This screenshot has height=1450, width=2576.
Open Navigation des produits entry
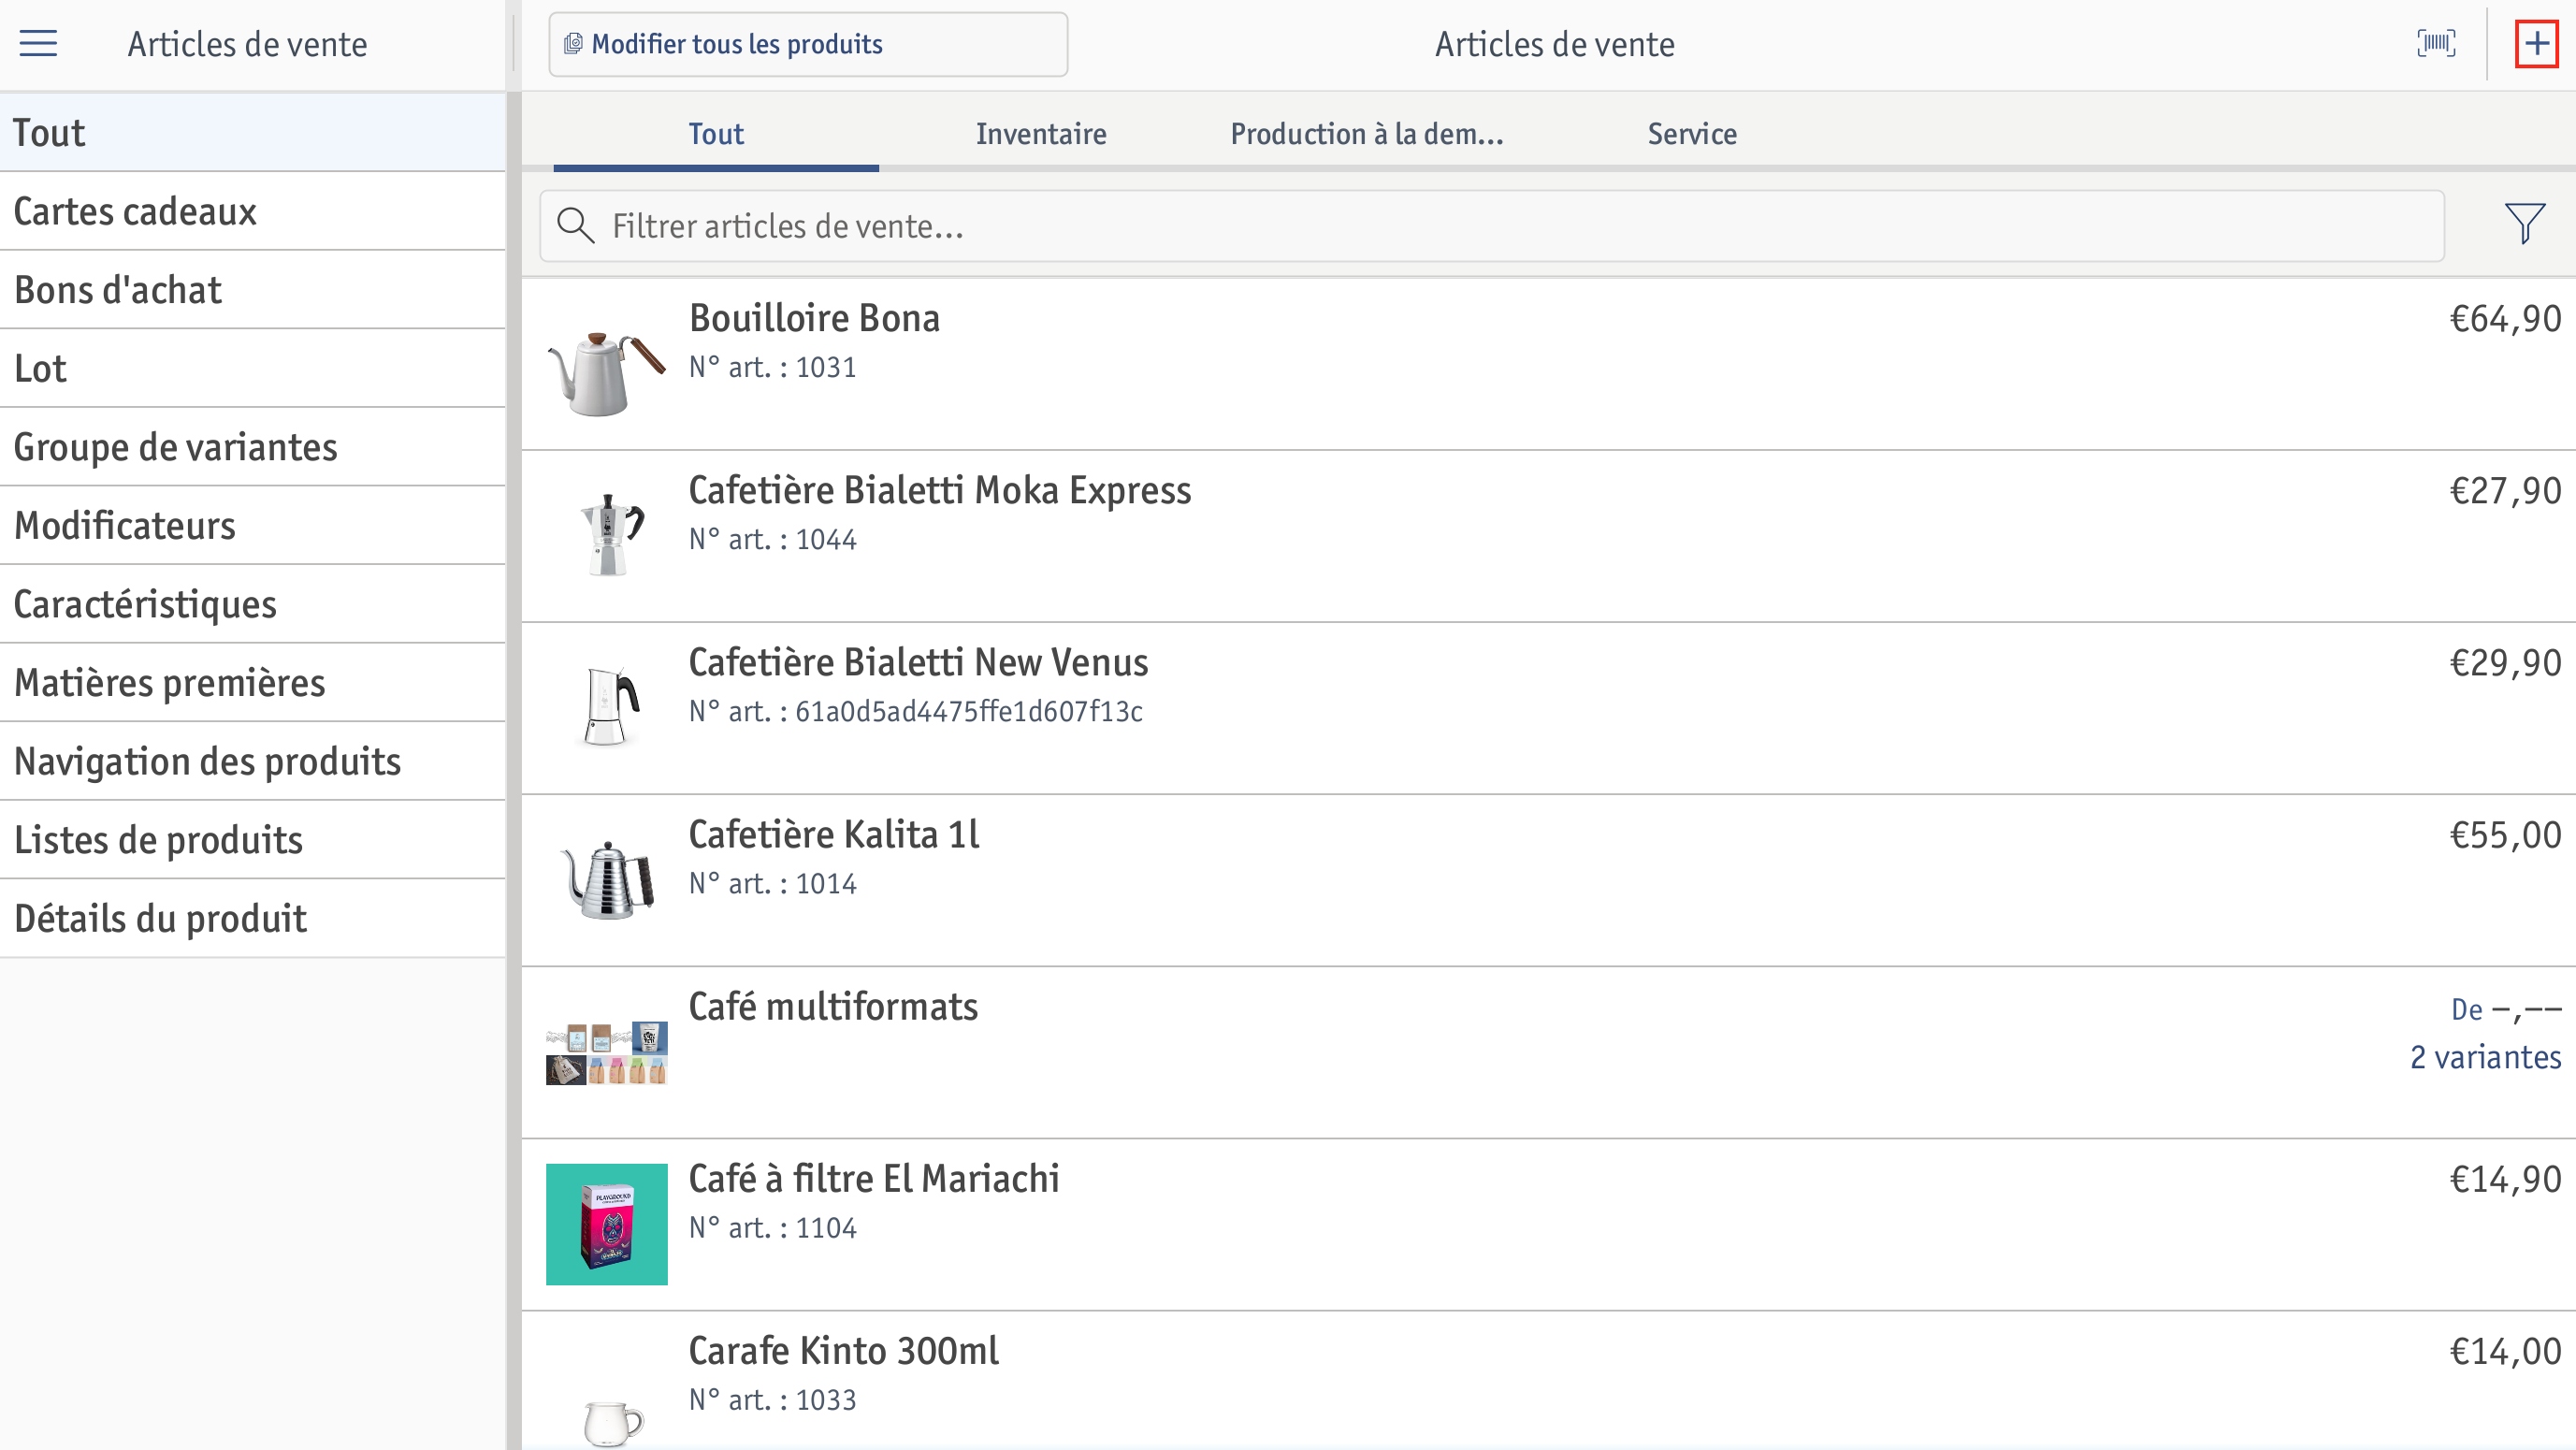pos(252,761)
